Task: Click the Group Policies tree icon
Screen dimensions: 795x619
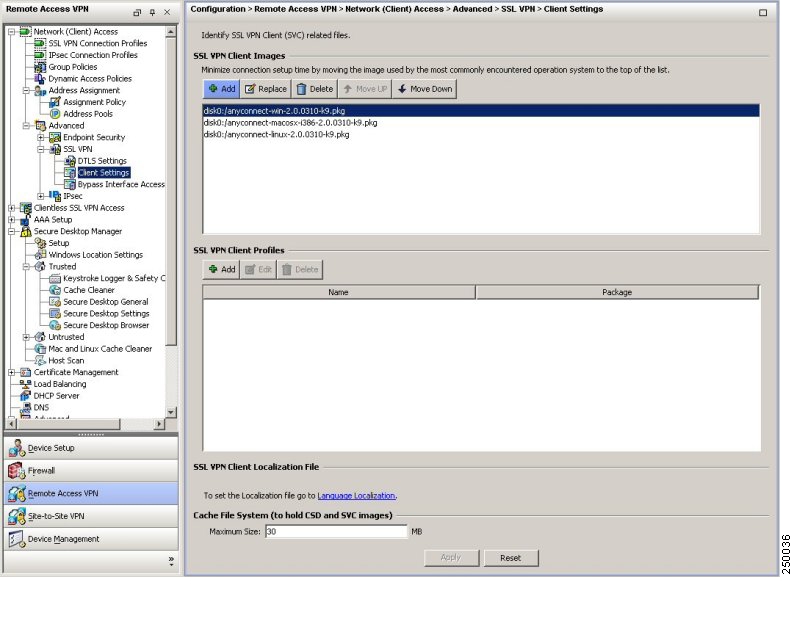Action: [x=40, y=67]
